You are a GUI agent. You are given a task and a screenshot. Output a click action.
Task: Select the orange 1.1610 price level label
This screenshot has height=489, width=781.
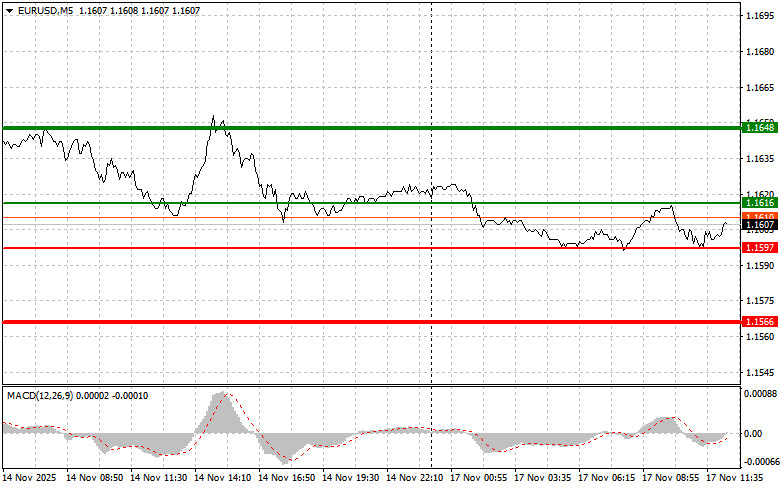(x=760, y=217)
